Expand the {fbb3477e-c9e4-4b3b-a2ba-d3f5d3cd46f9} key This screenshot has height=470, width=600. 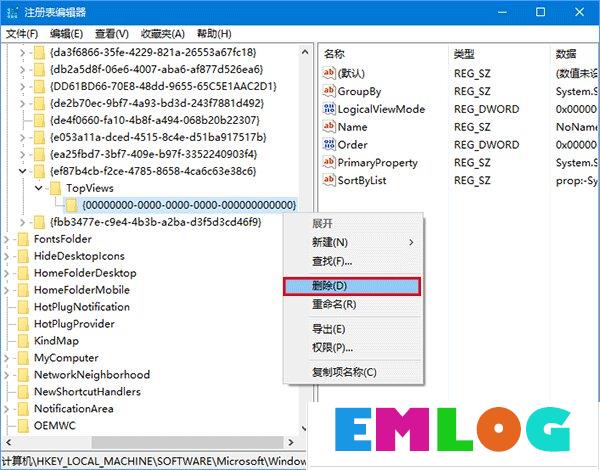(x=23, y=222)
